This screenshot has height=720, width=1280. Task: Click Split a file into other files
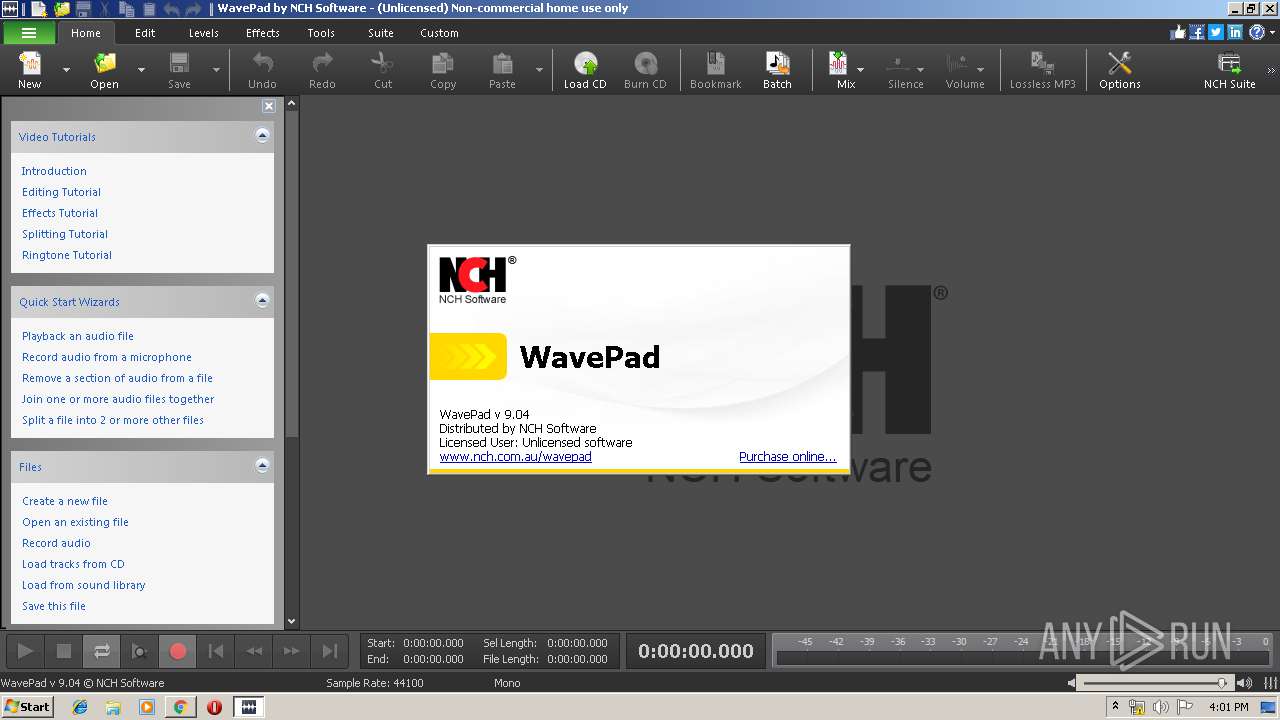(113, 420)
